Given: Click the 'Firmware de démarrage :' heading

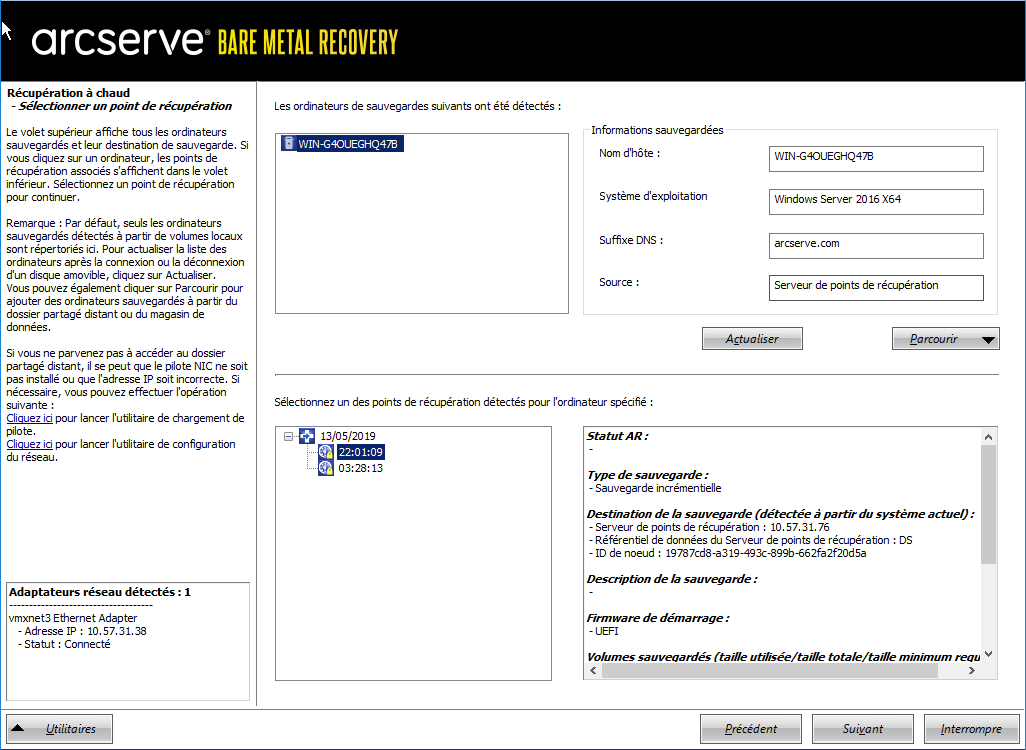Looking at the screenshot, I should coord(658,618).
